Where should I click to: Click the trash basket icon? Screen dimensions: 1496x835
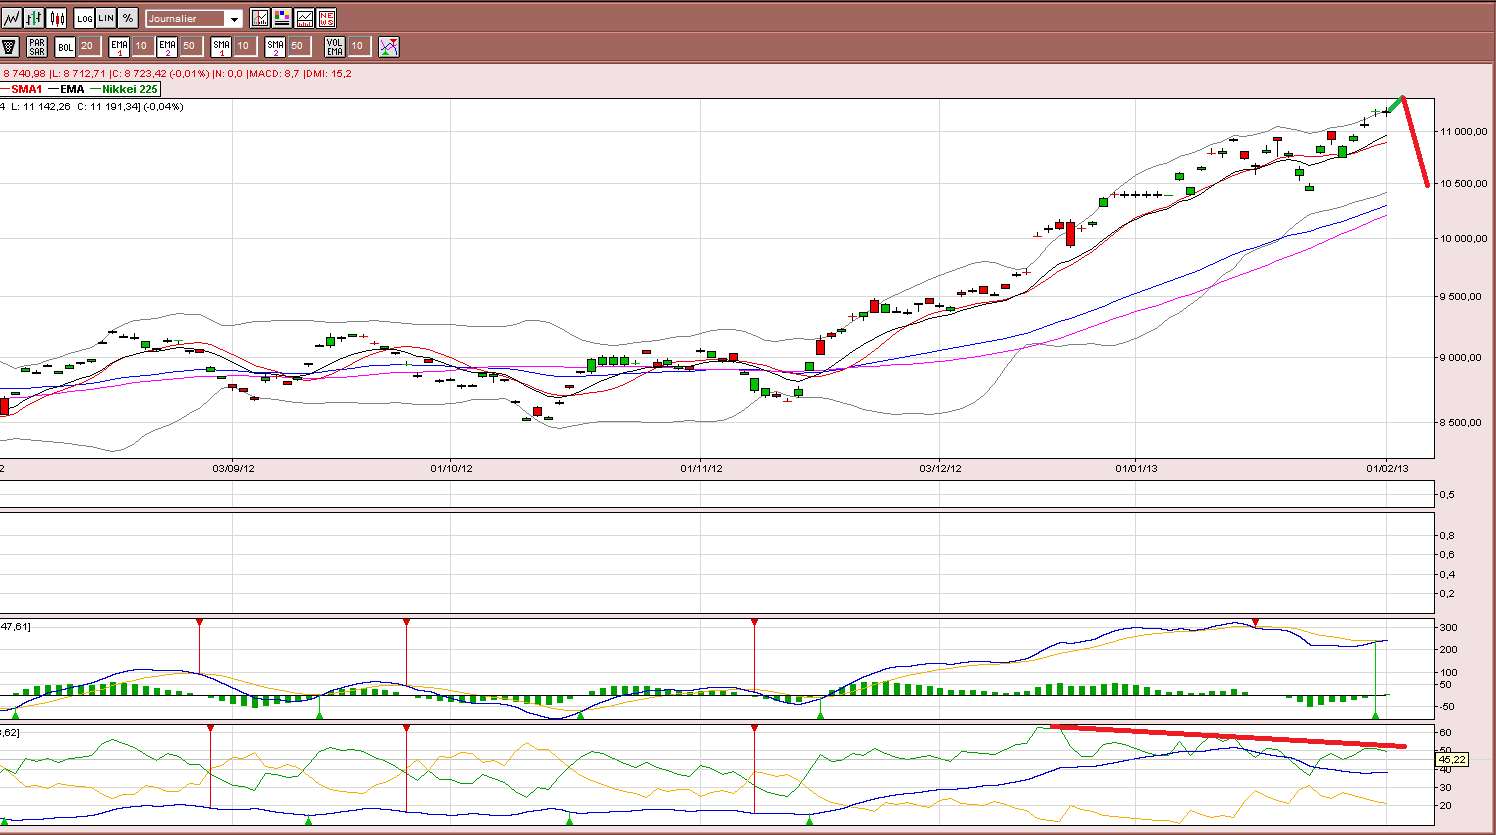10,46
